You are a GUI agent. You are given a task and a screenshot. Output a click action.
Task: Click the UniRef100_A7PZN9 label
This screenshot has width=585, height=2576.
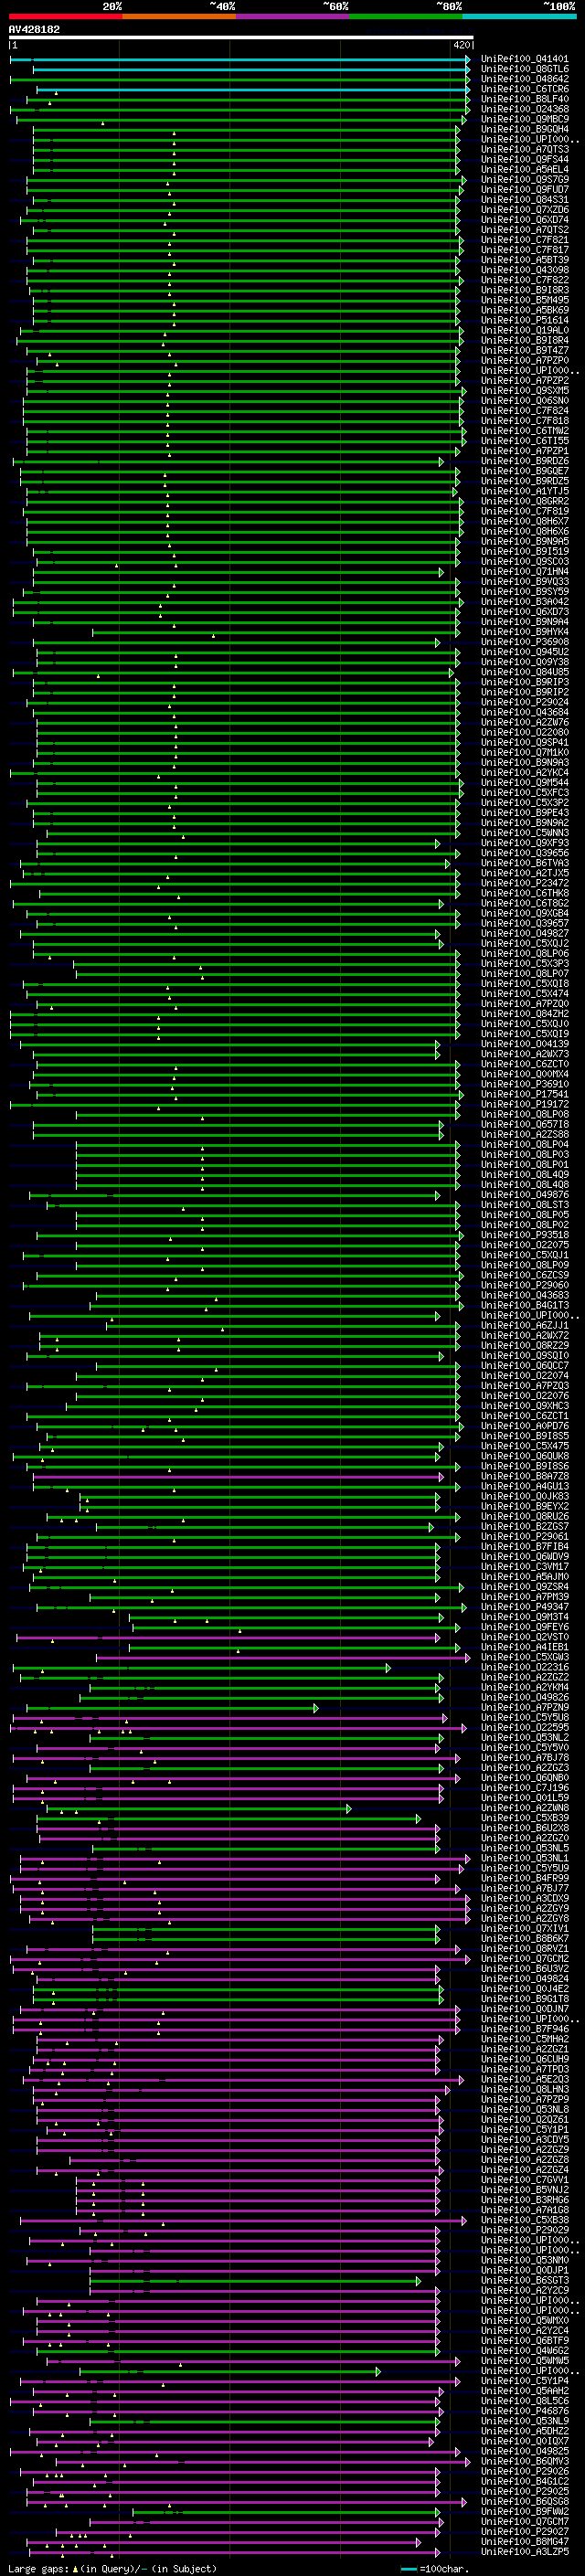click(x=525, y=1706)
